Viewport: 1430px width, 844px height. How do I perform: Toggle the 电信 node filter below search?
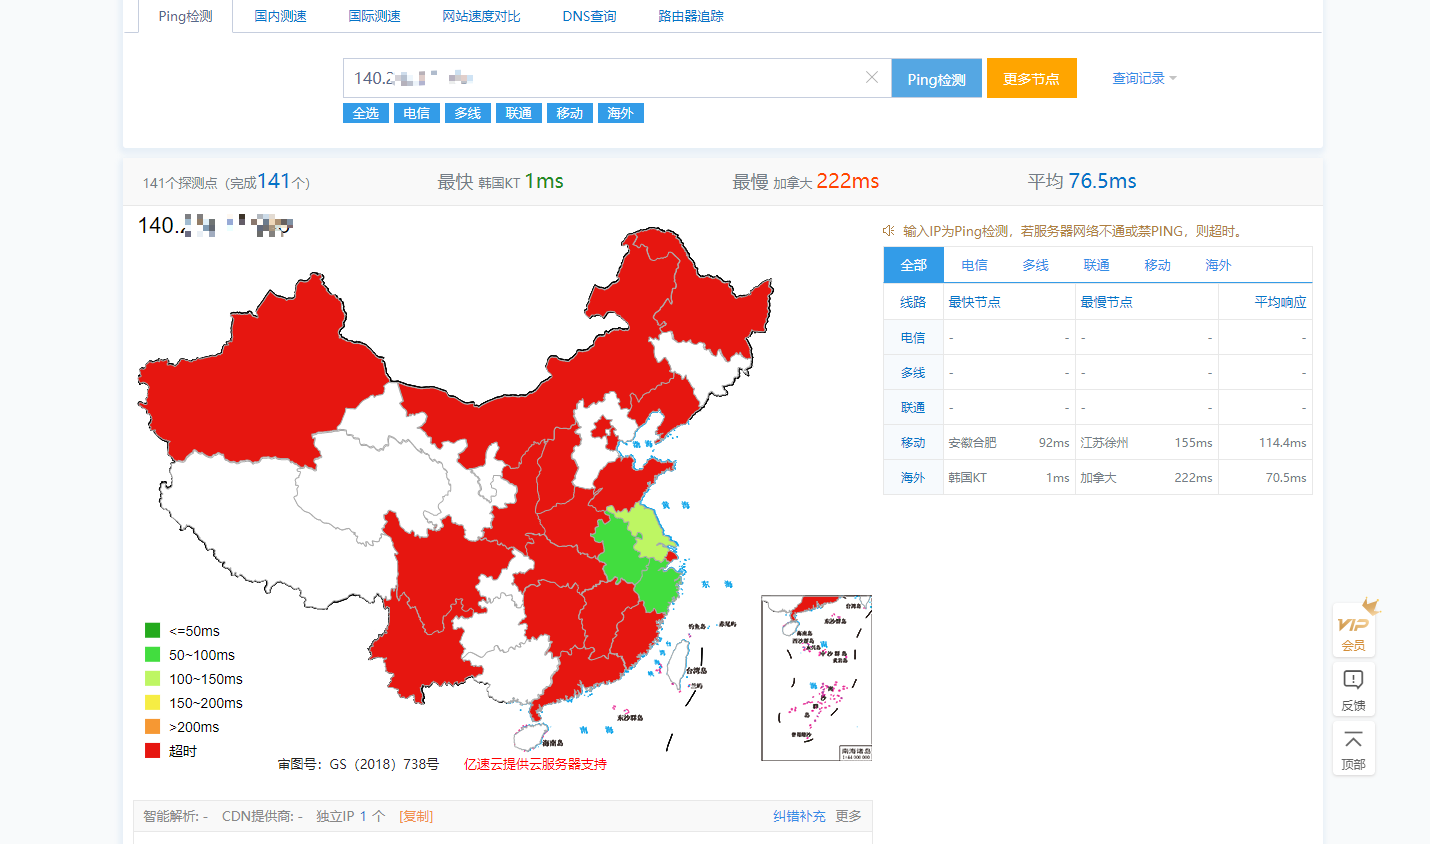pos(416,113)
